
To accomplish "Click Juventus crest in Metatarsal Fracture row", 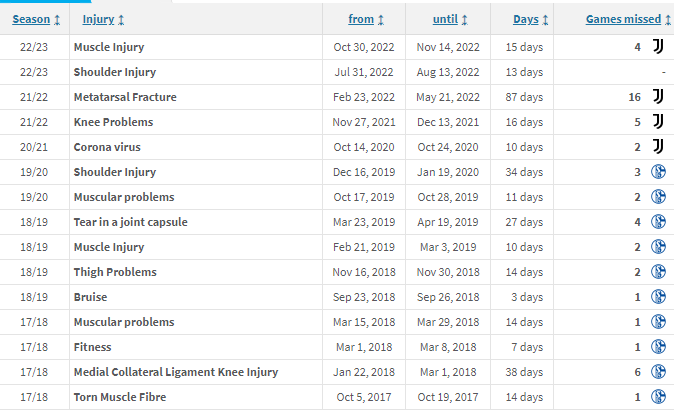I will click(658, 97).
